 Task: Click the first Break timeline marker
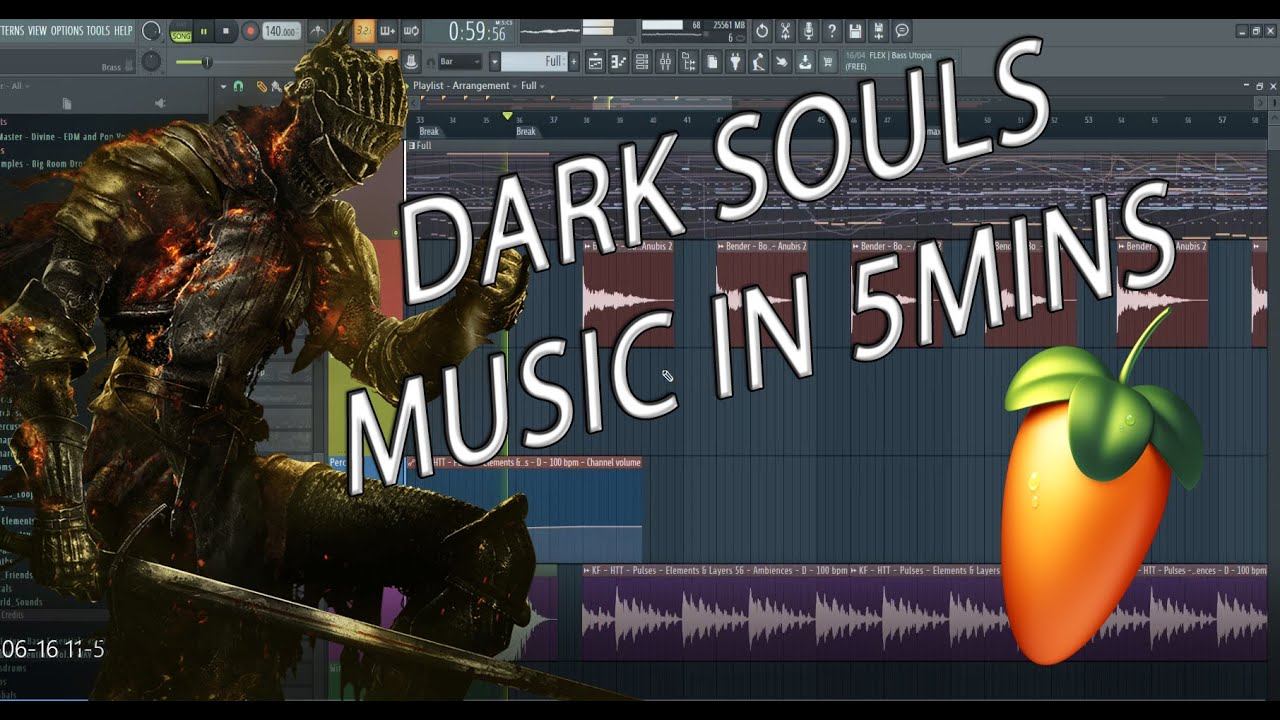(x=429, y=131)
